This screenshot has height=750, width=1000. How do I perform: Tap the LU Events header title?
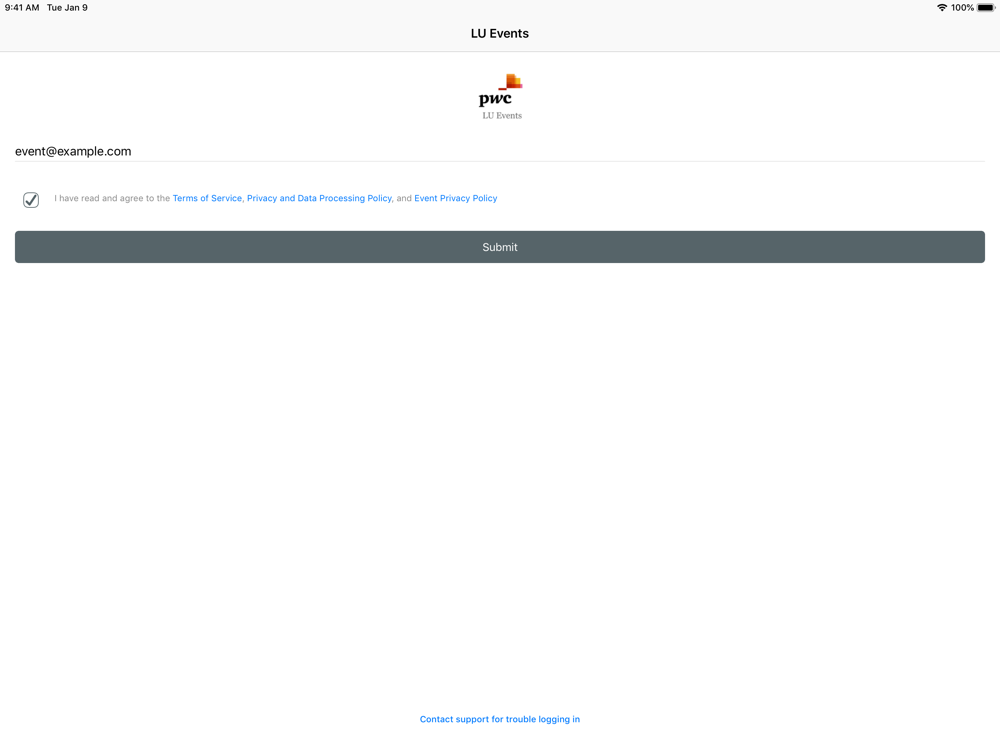pyautogui.click(x=500, y=34)
